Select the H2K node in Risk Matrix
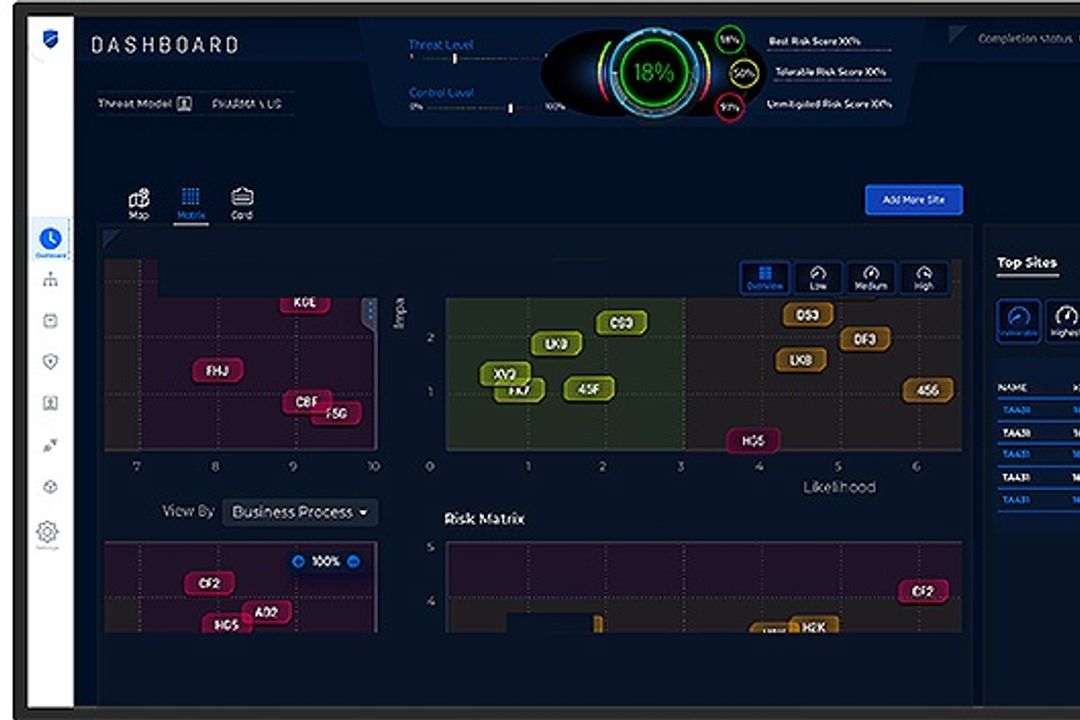Viewport: 1080px width, 720px height. (x=813, y=626)
